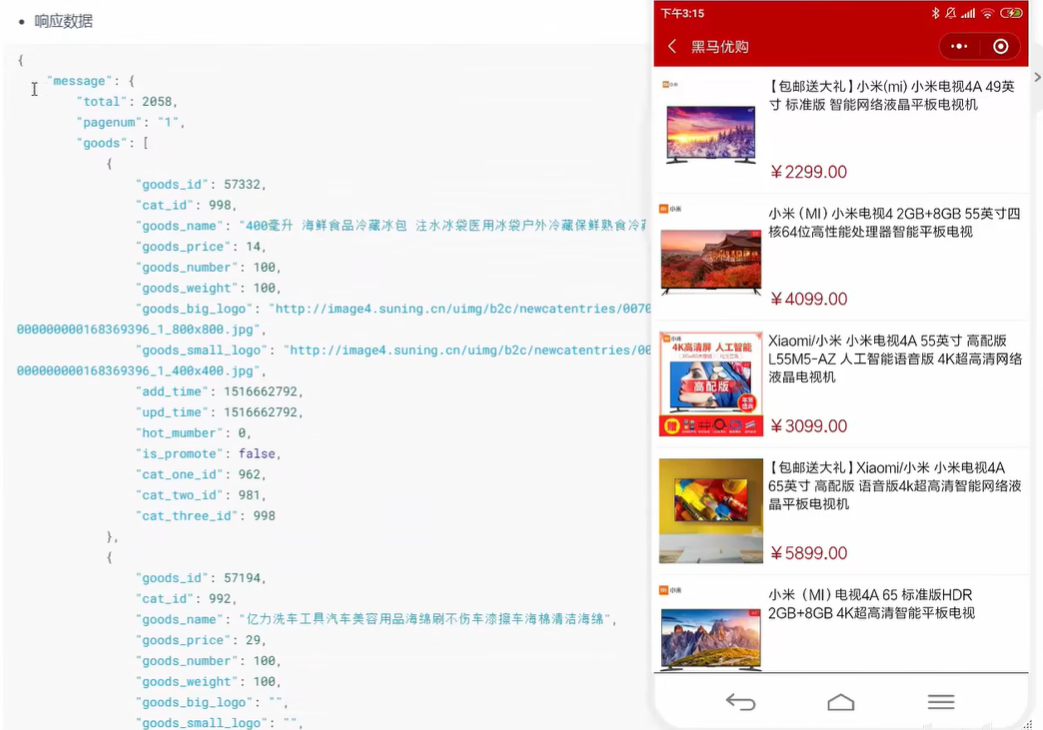
Task: Click the "goods_id": 57332 line
Action: [201, 184]
